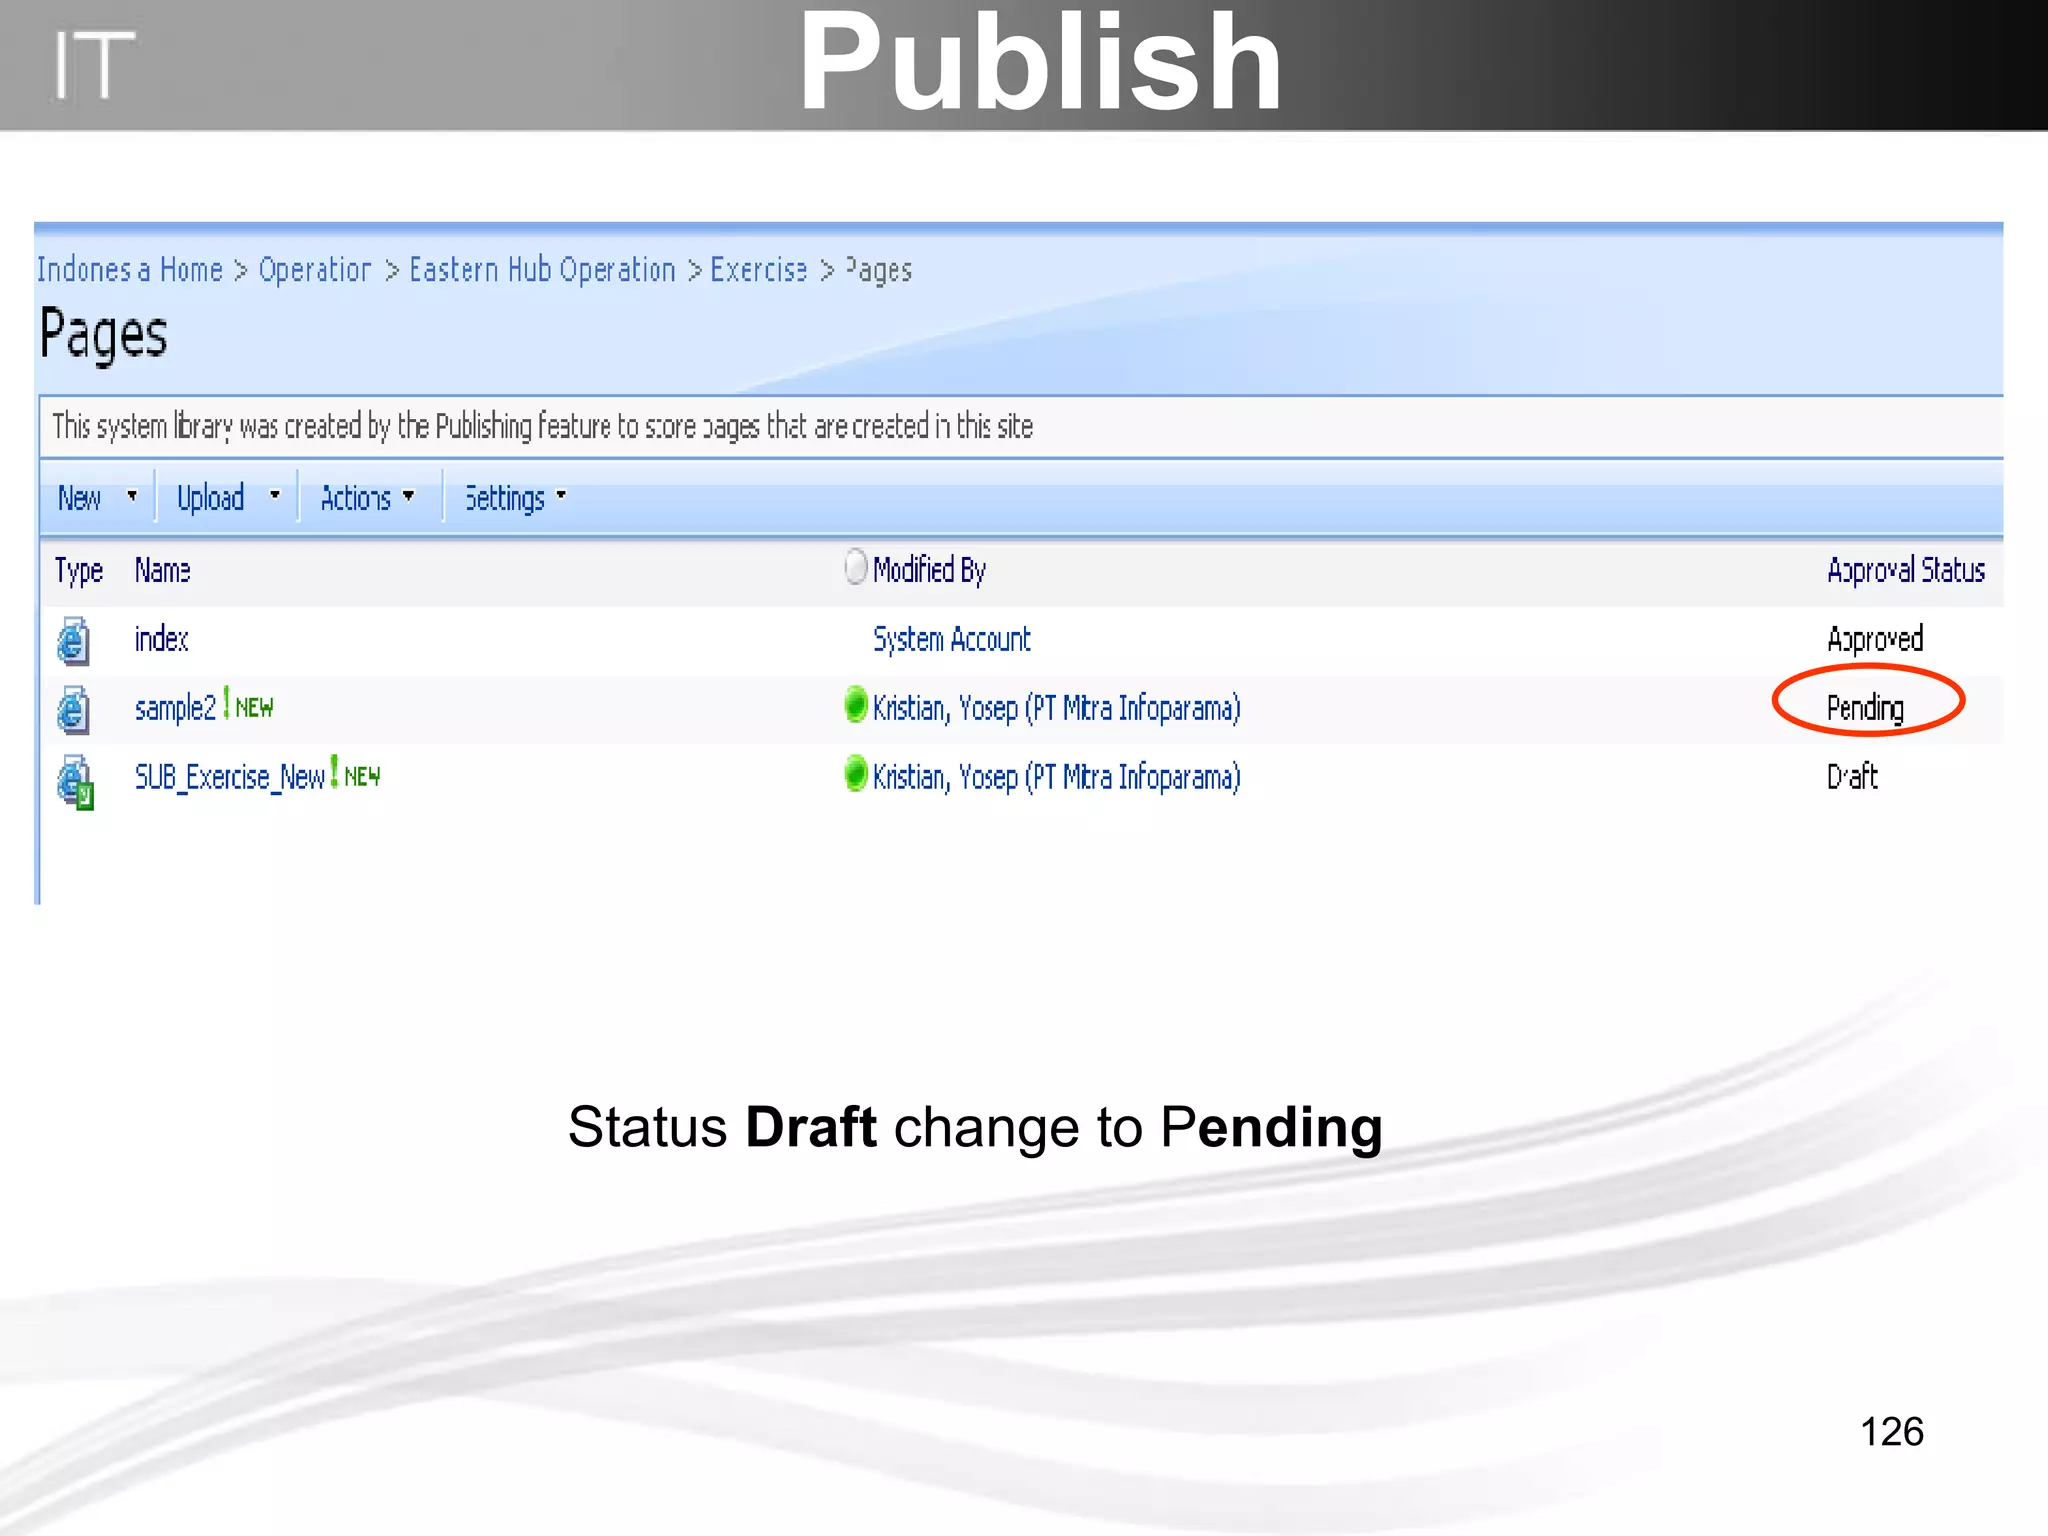Navigate to Operation breadcrumb link
Viewport: 2048px width, 1536px height.
[315, 269]
